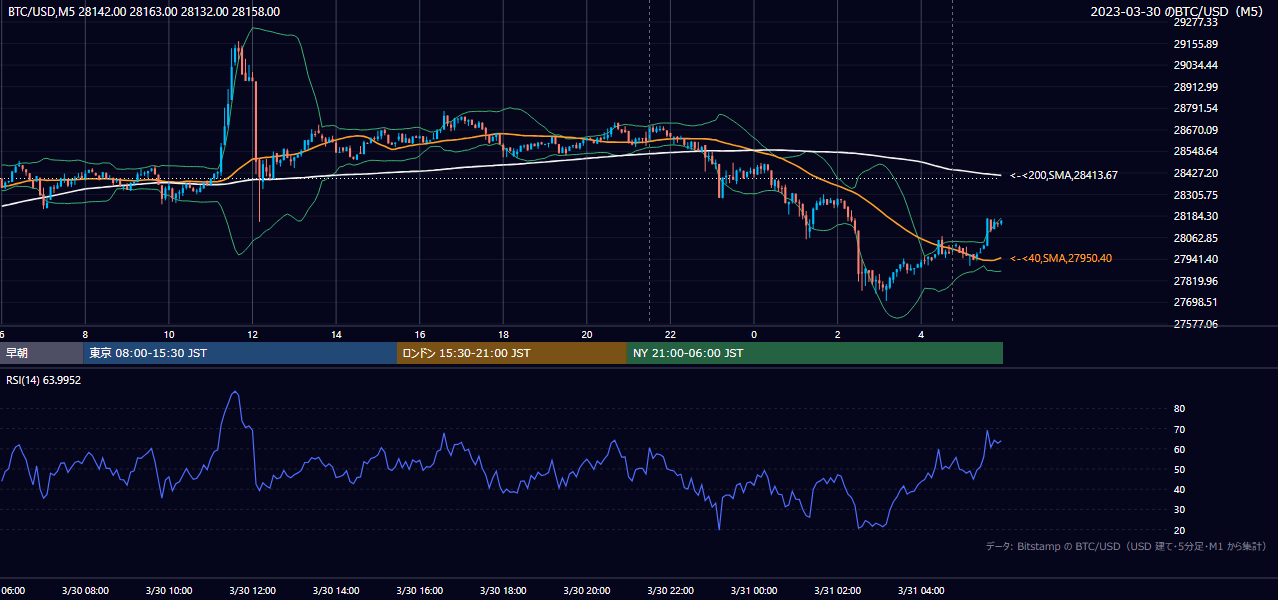1278x600 pixels.
Task: Click the BTC/USD,M5 OHLC header text
Action: [144, 12]
